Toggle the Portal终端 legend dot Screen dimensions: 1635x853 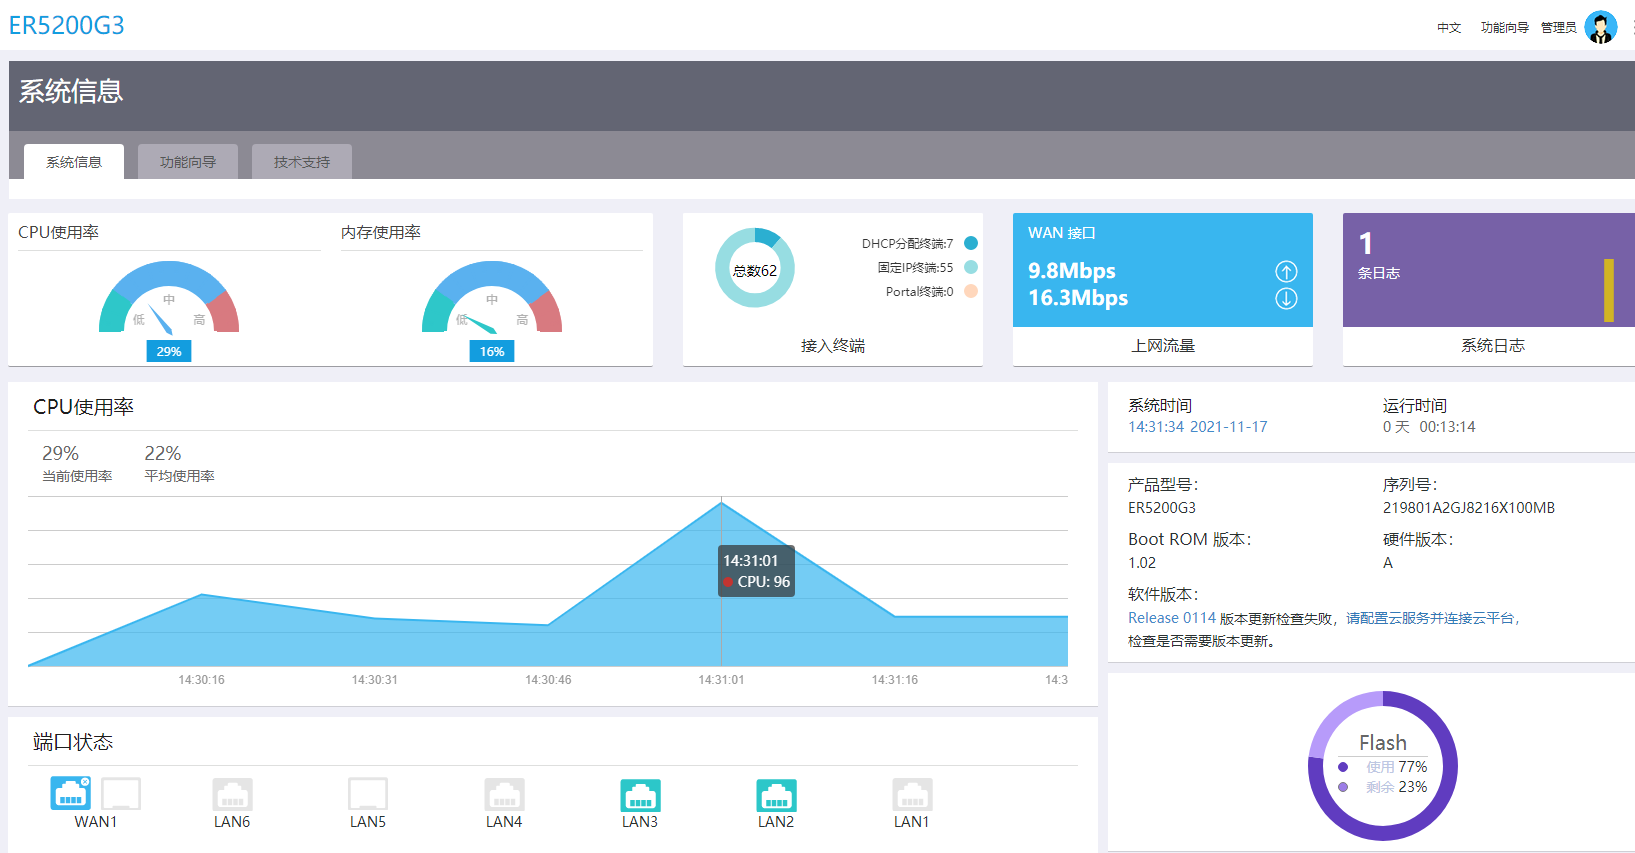971,291
